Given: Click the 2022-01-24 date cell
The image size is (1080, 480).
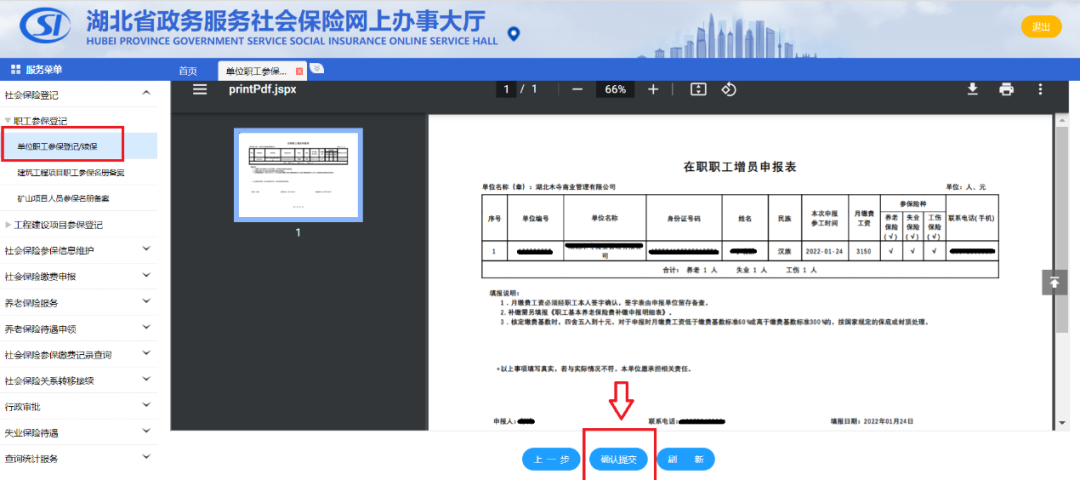Looking at the screenshot, I should pyautogui.click(x=825, y=251).
